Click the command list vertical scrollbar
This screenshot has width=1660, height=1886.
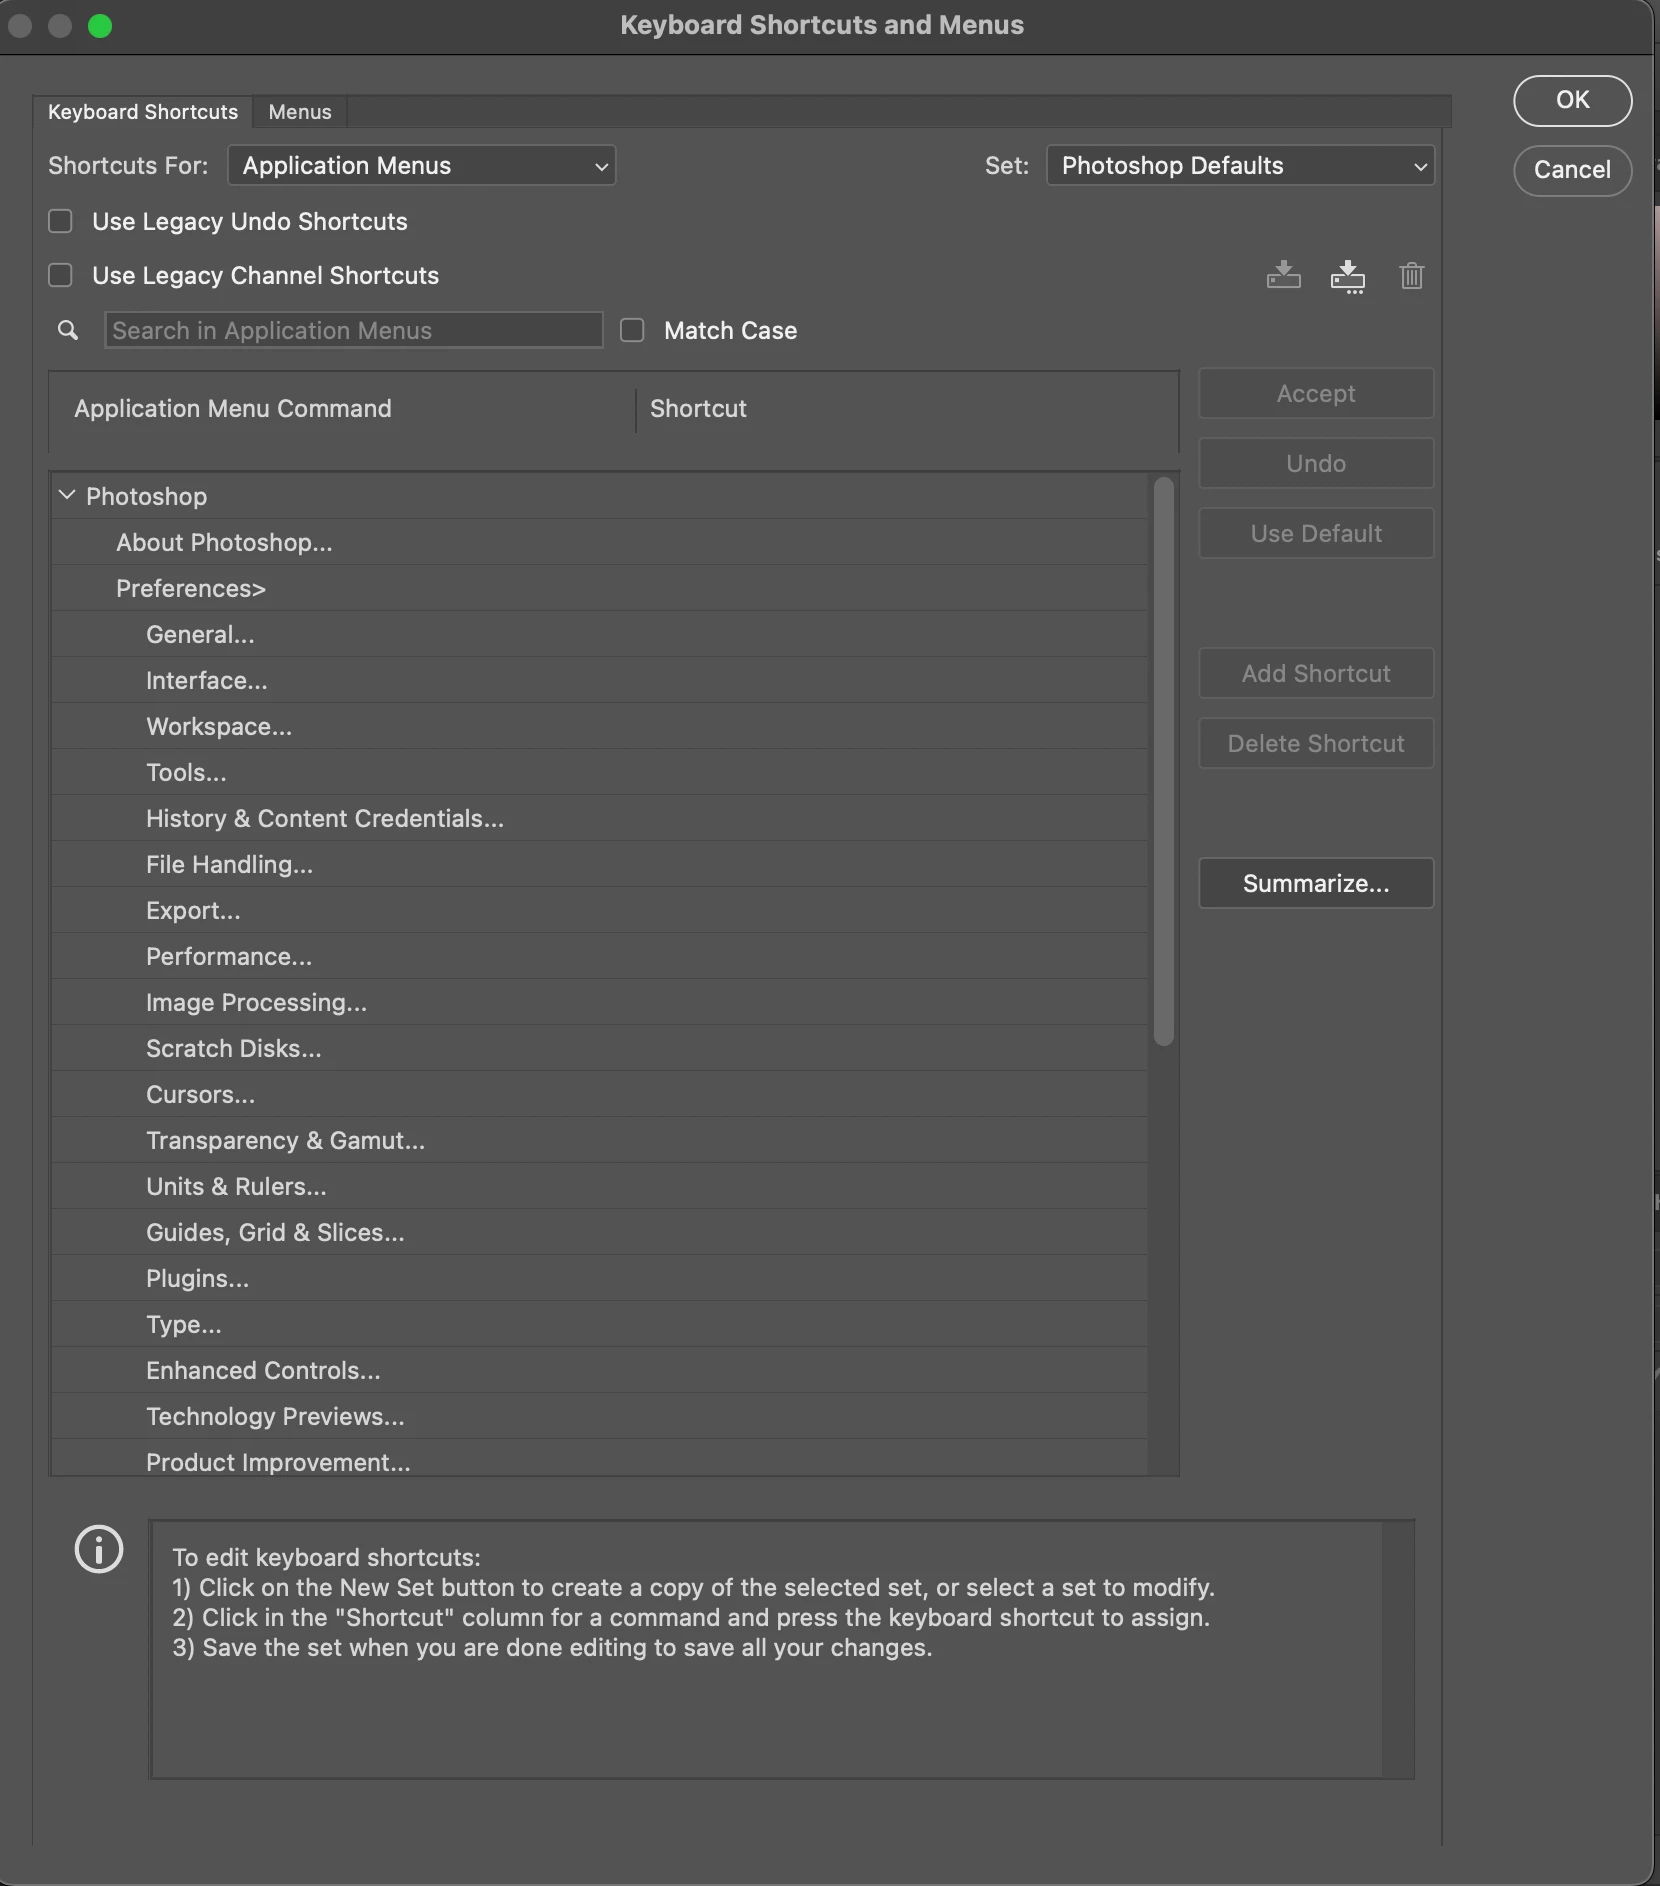pyautogui.click(x=1163, y=761)
